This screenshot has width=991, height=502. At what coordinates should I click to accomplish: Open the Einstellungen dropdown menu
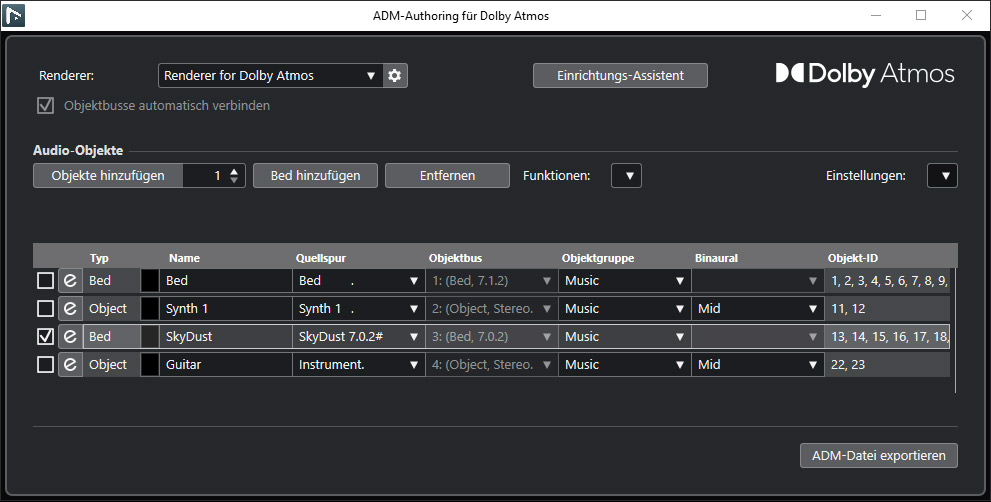pos(942,176)
